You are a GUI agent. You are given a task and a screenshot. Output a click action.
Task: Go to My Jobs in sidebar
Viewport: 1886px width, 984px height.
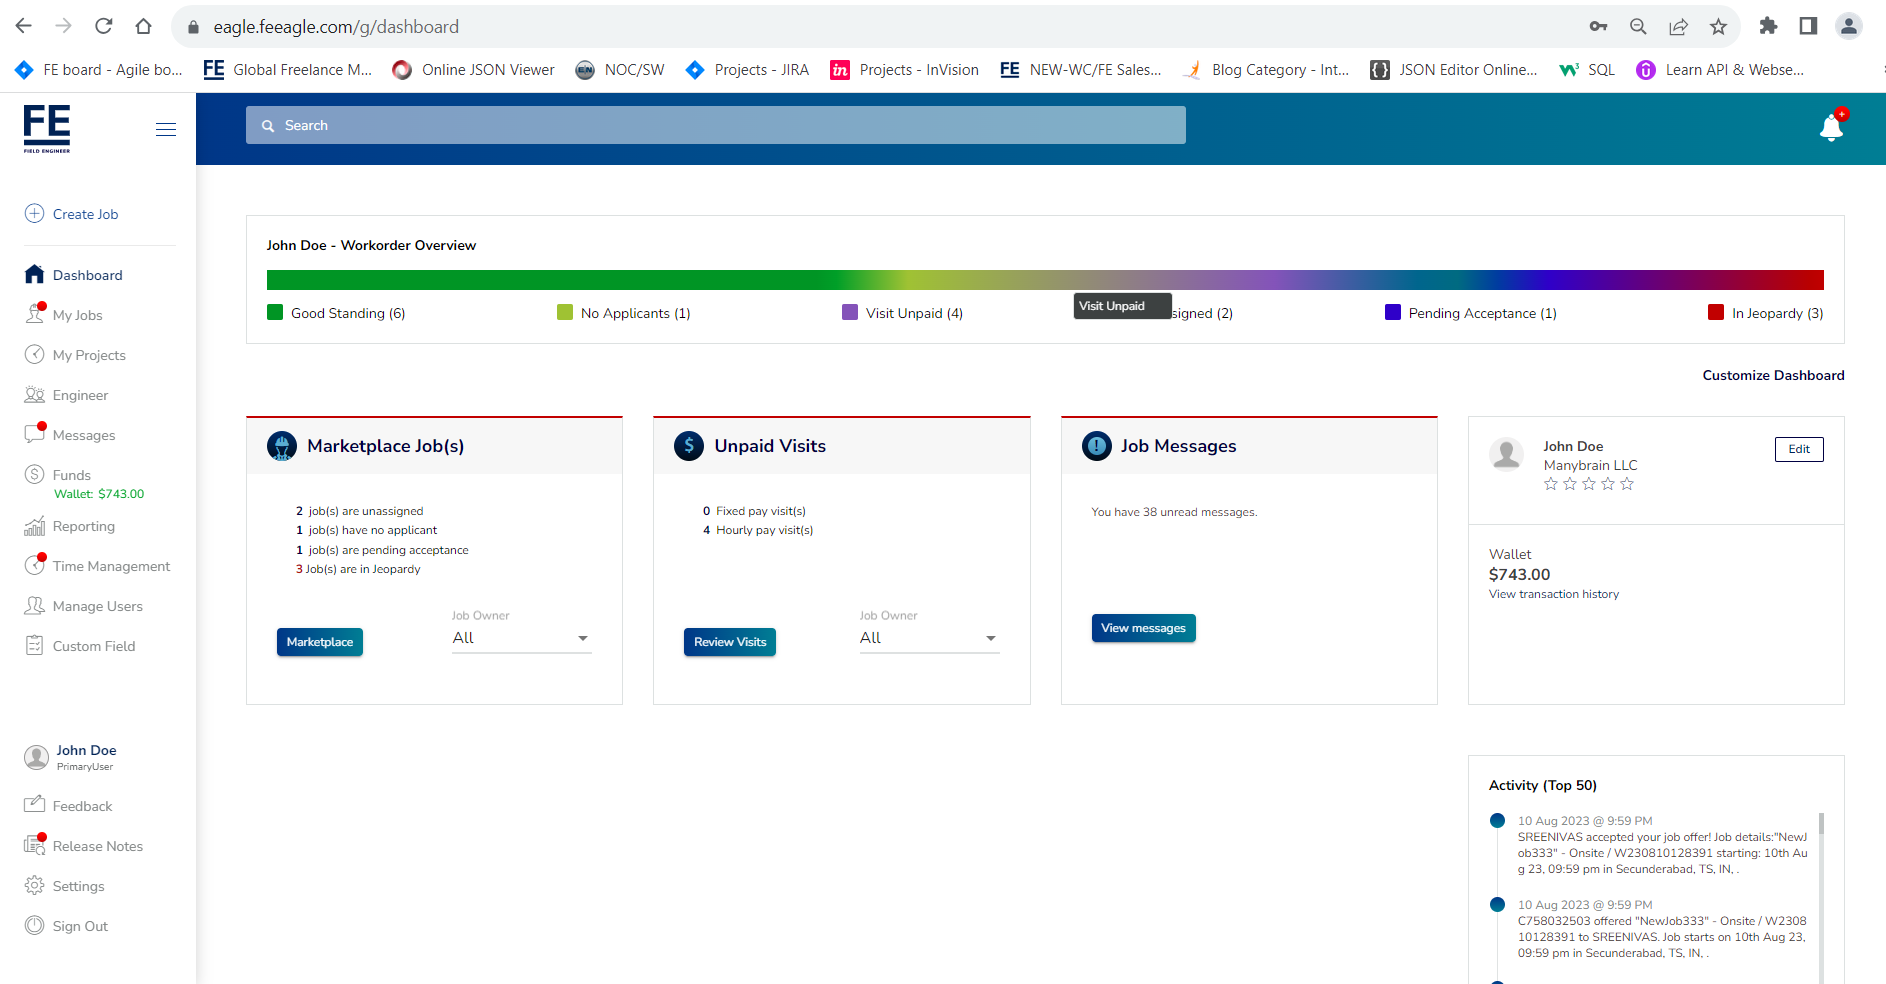pyautogui.click(x=77, y=315)
